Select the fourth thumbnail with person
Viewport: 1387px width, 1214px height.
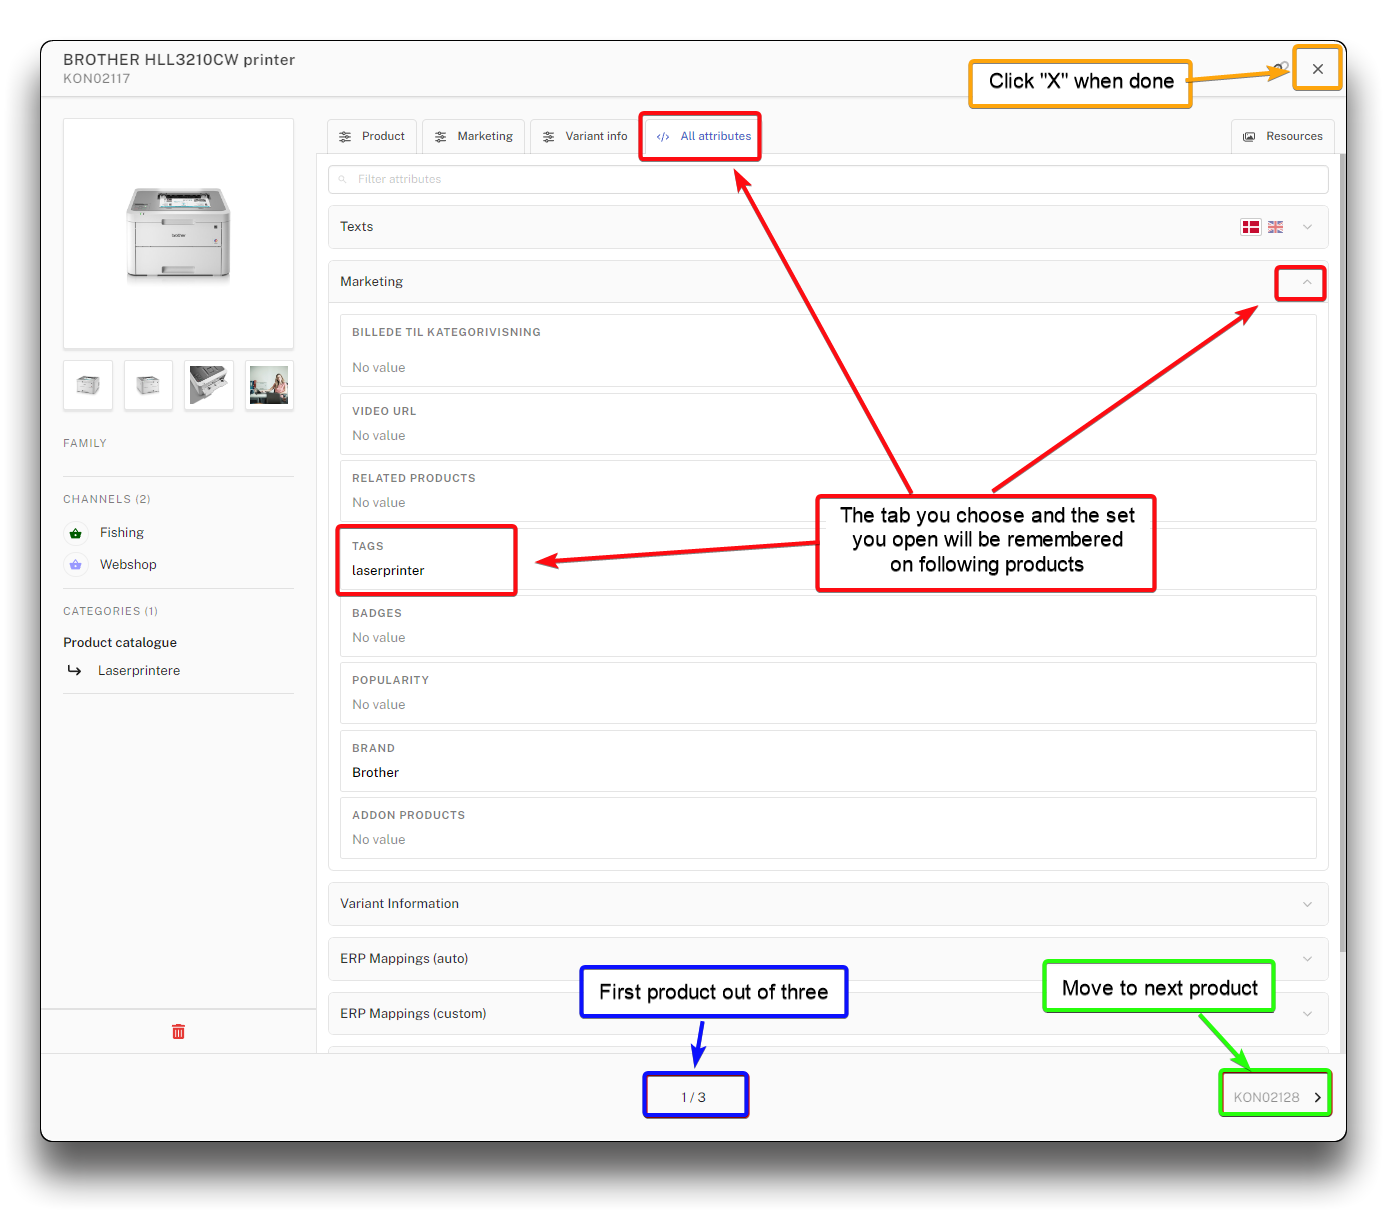[269, 385]
